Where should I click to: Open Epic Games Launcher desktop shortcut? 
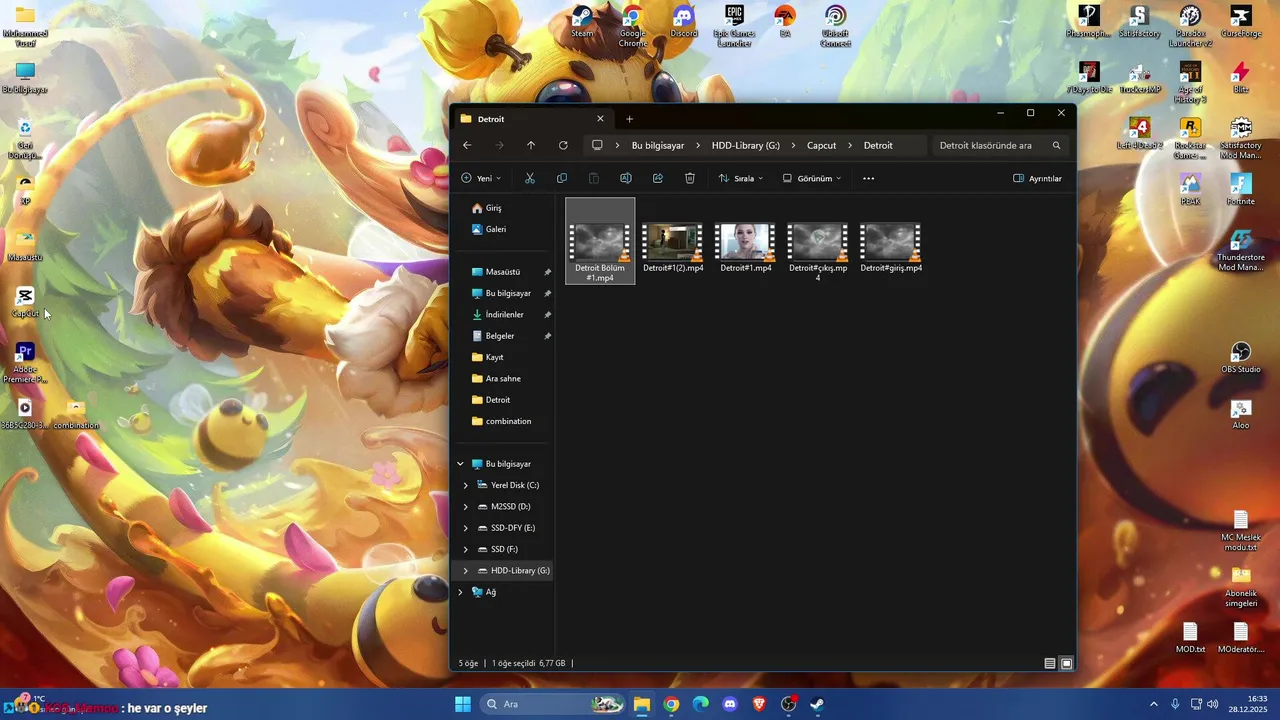pos(734,26)
